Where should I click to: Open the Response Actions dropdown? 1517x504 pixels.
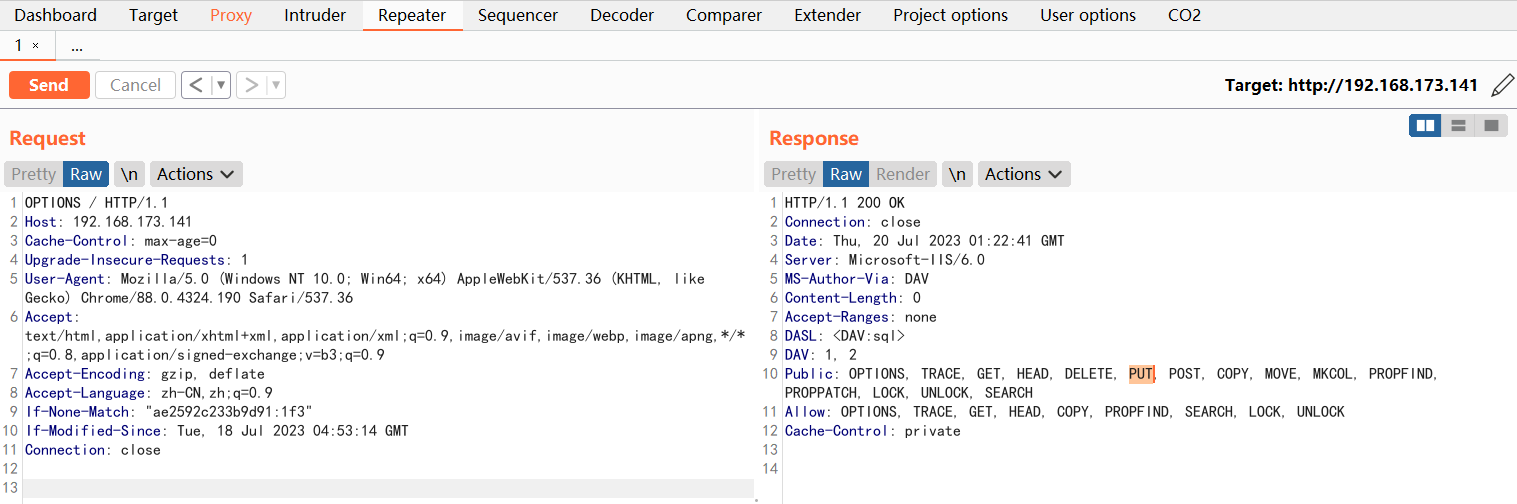tap(1024, 174)
